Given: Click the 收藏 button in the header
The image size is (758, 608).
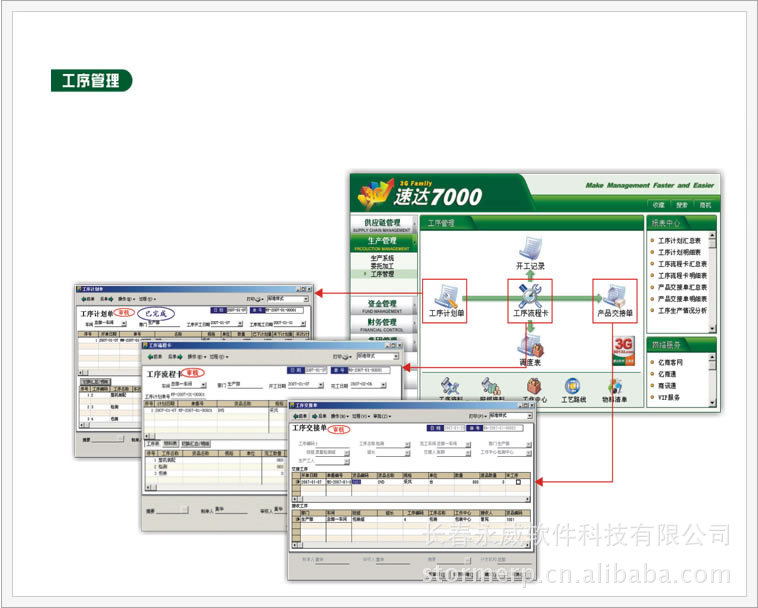Looking at the screenshot, I should point(658,205).
